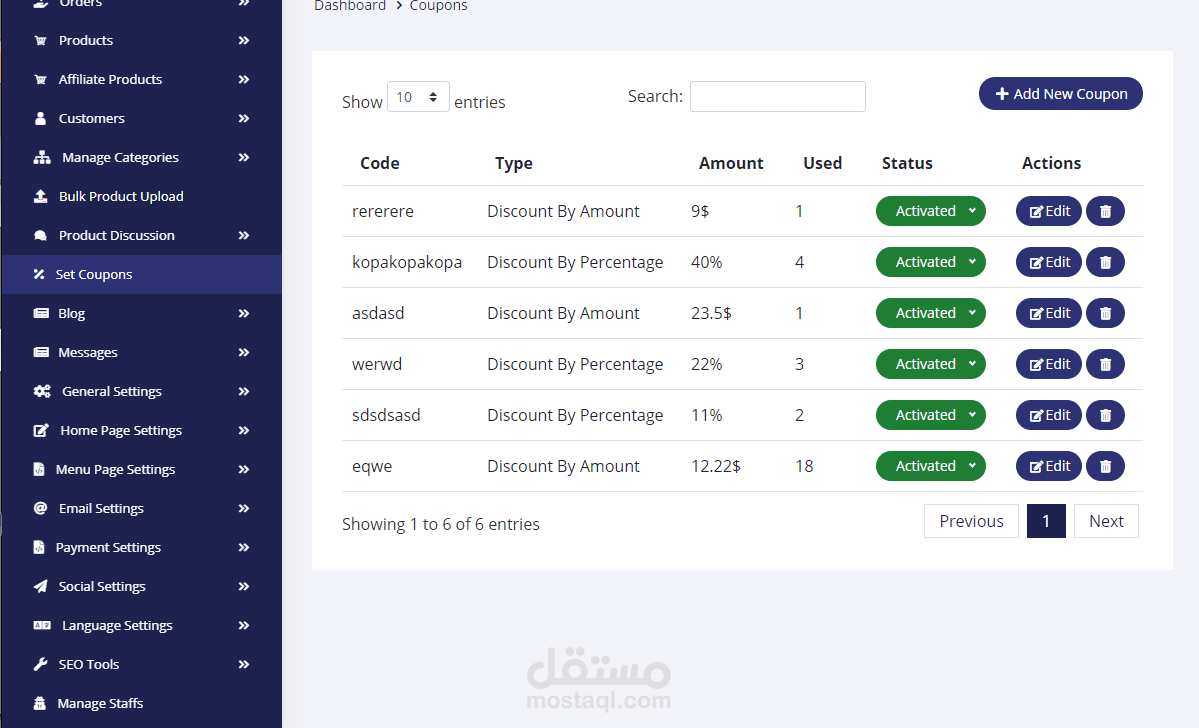Image resolution: width=1199 pixels, height=728 pixels.
Task: Open Set Coupons menu item
Action: pyautogui.click(x=94, y=274)
